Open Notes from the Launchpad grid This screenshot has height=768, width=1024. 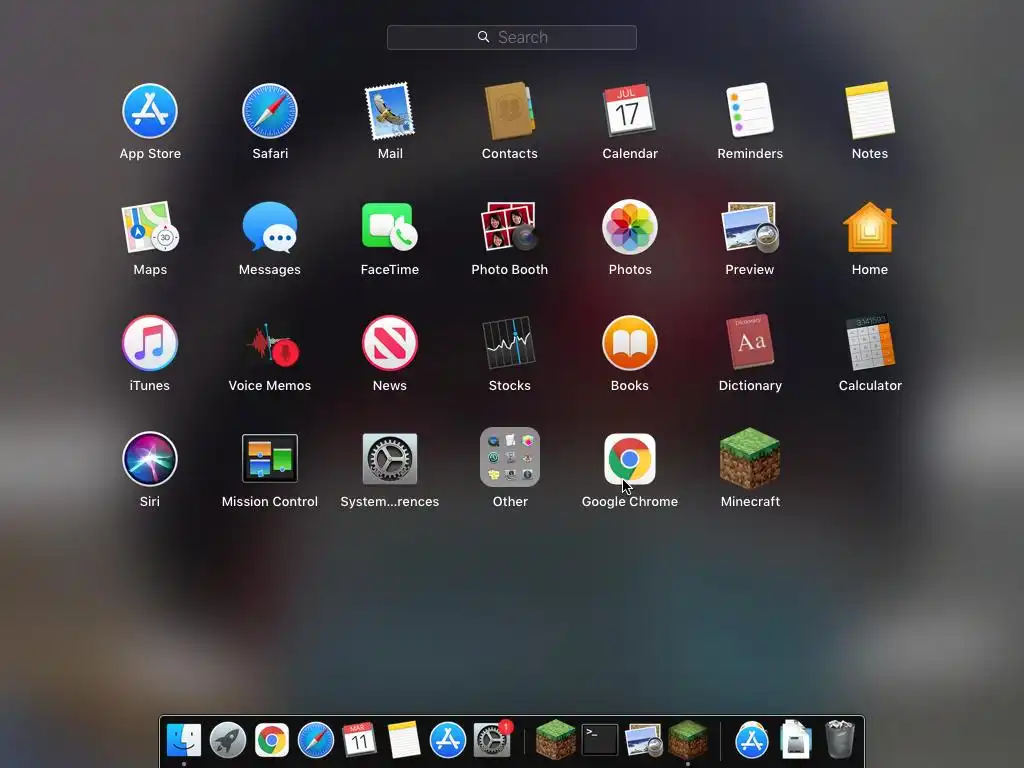coord(870,110)
